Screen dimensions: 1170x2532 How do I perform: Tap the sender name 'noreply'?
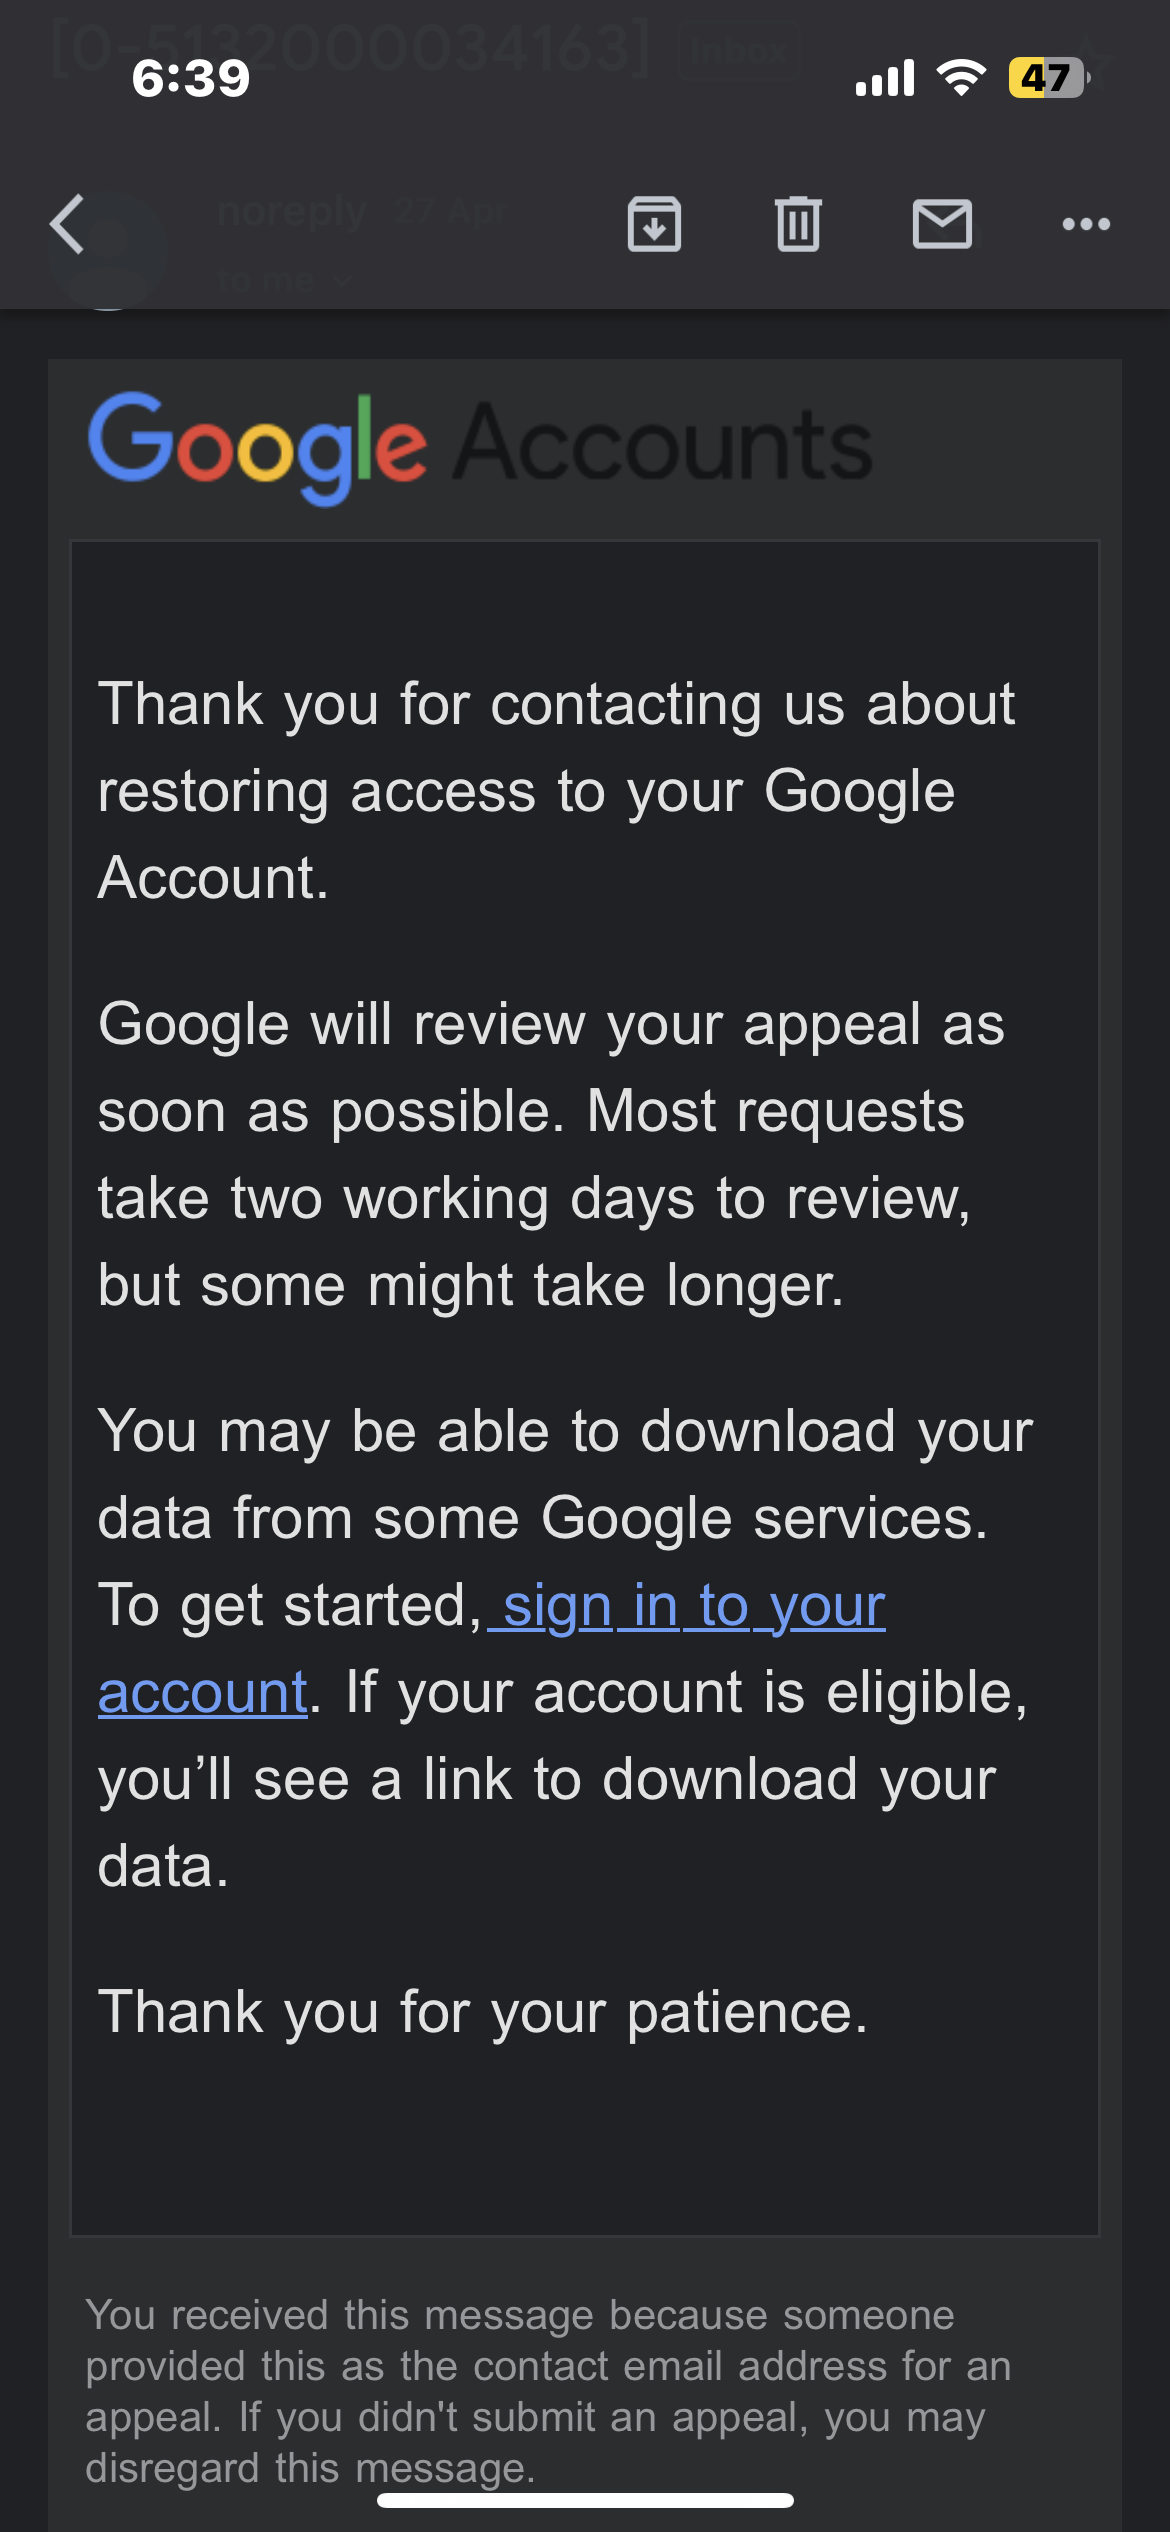tap(291, 211)
